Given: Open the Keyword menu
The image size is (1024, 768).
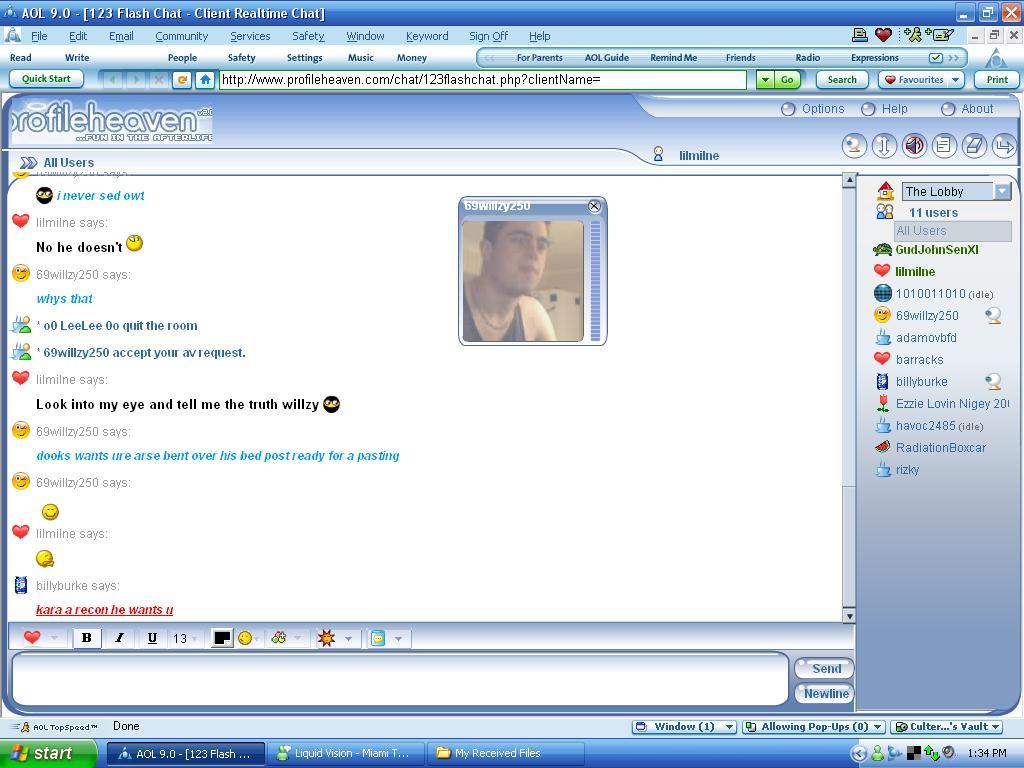Looking at the screenshot, I should [x=427, y=36].
